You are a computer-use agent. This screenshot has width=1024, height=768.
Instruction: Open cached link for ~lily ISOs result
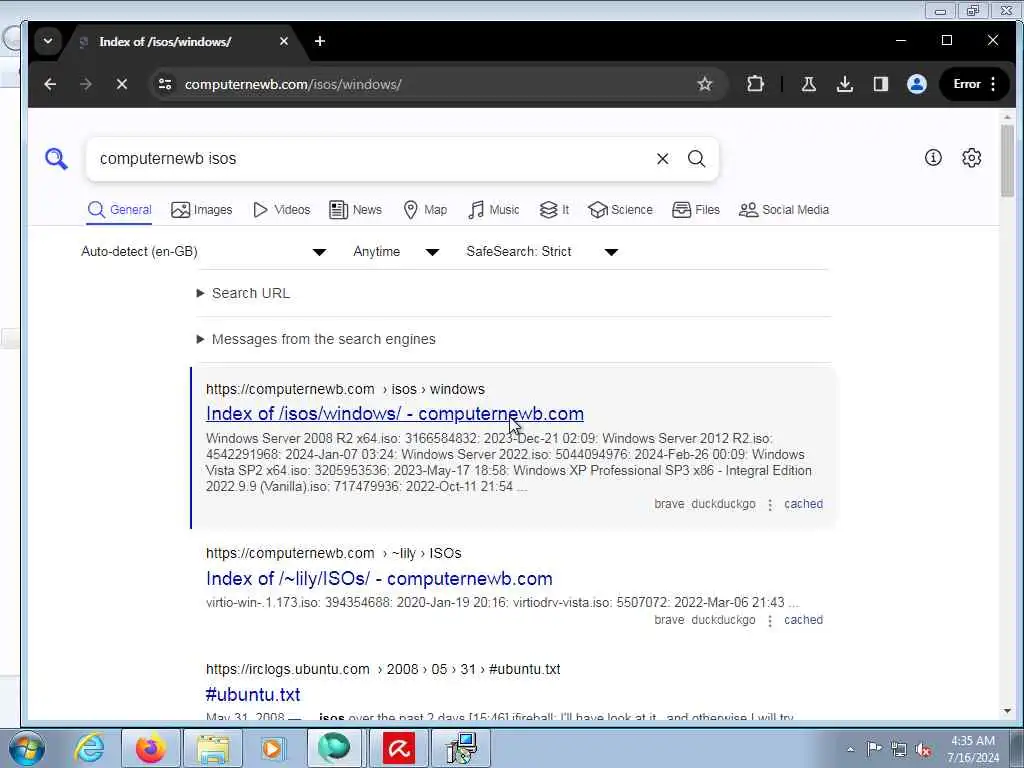(803, 620)
